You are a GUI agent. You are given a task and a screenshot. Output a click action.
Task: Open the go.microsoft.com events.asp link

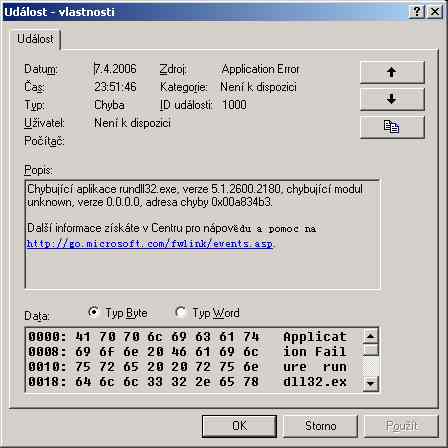pos(150,244)
